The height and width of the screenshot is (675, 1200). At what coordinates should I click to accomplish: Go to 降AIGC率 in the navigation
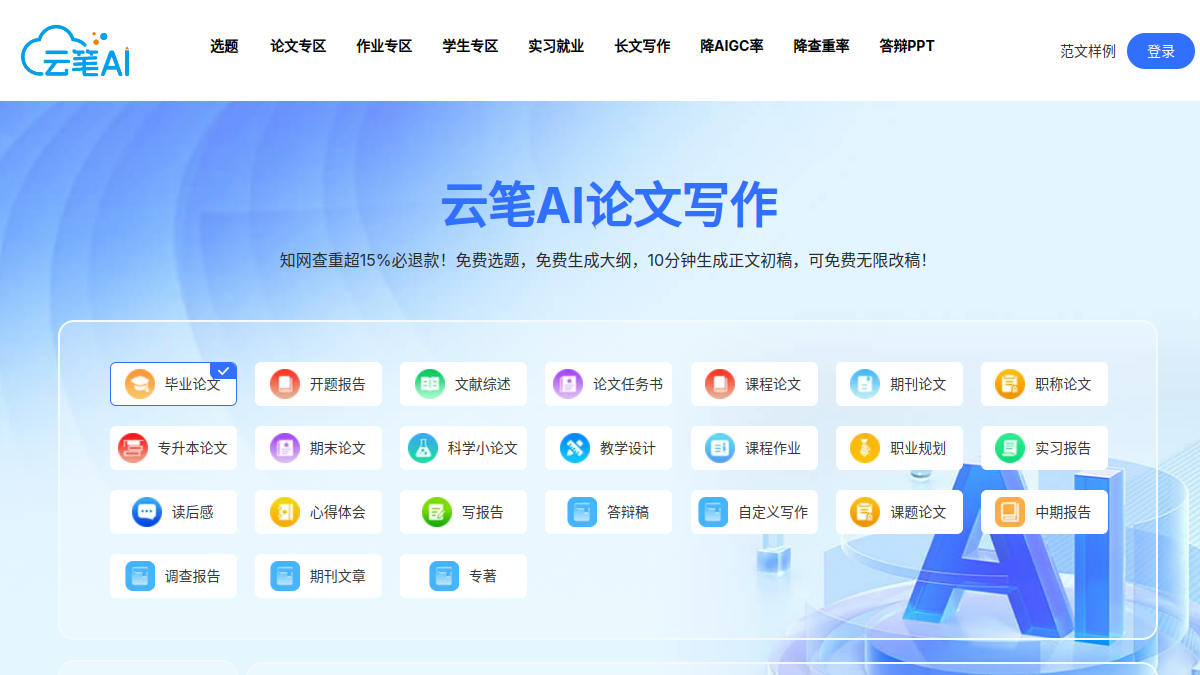click(x=732, y=46)
